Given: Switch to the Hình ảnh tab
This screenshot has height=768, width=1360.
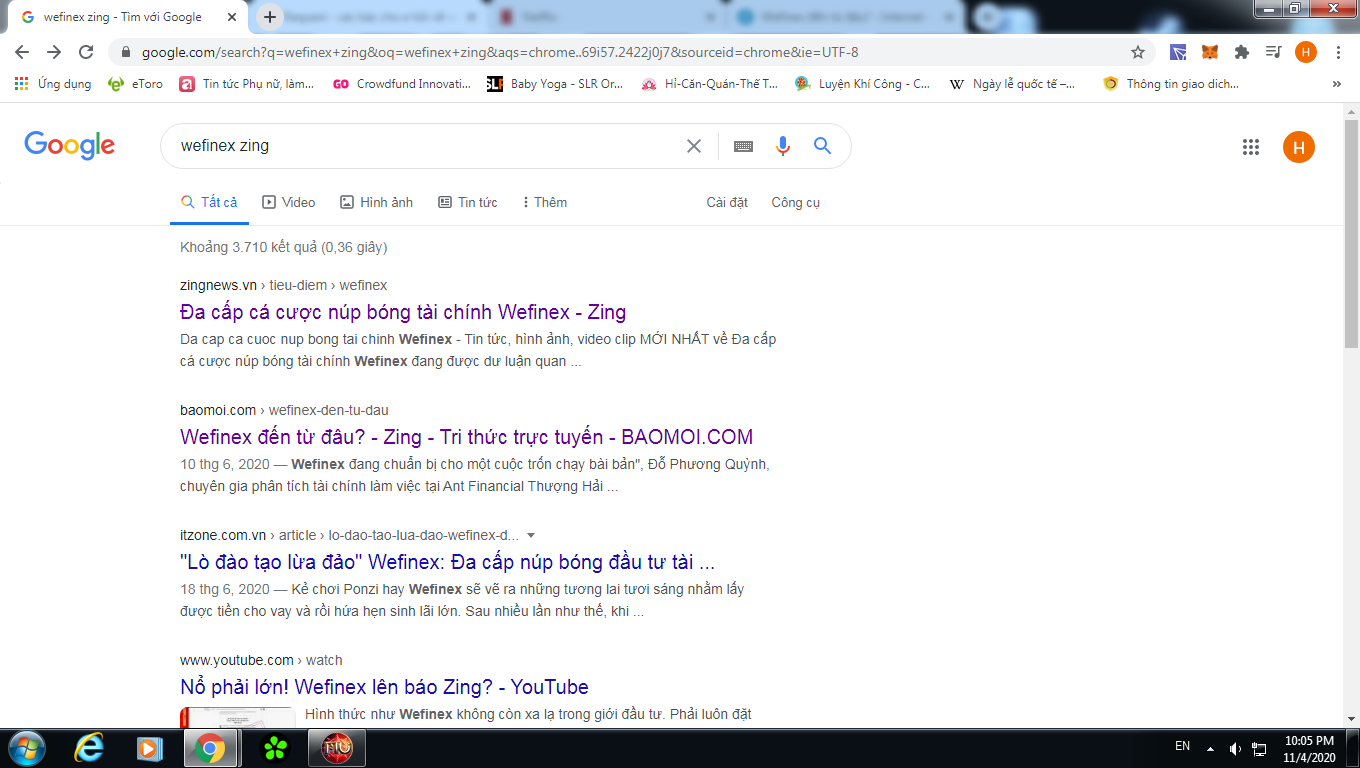Looking at the screenshot, I should point(376,202).
